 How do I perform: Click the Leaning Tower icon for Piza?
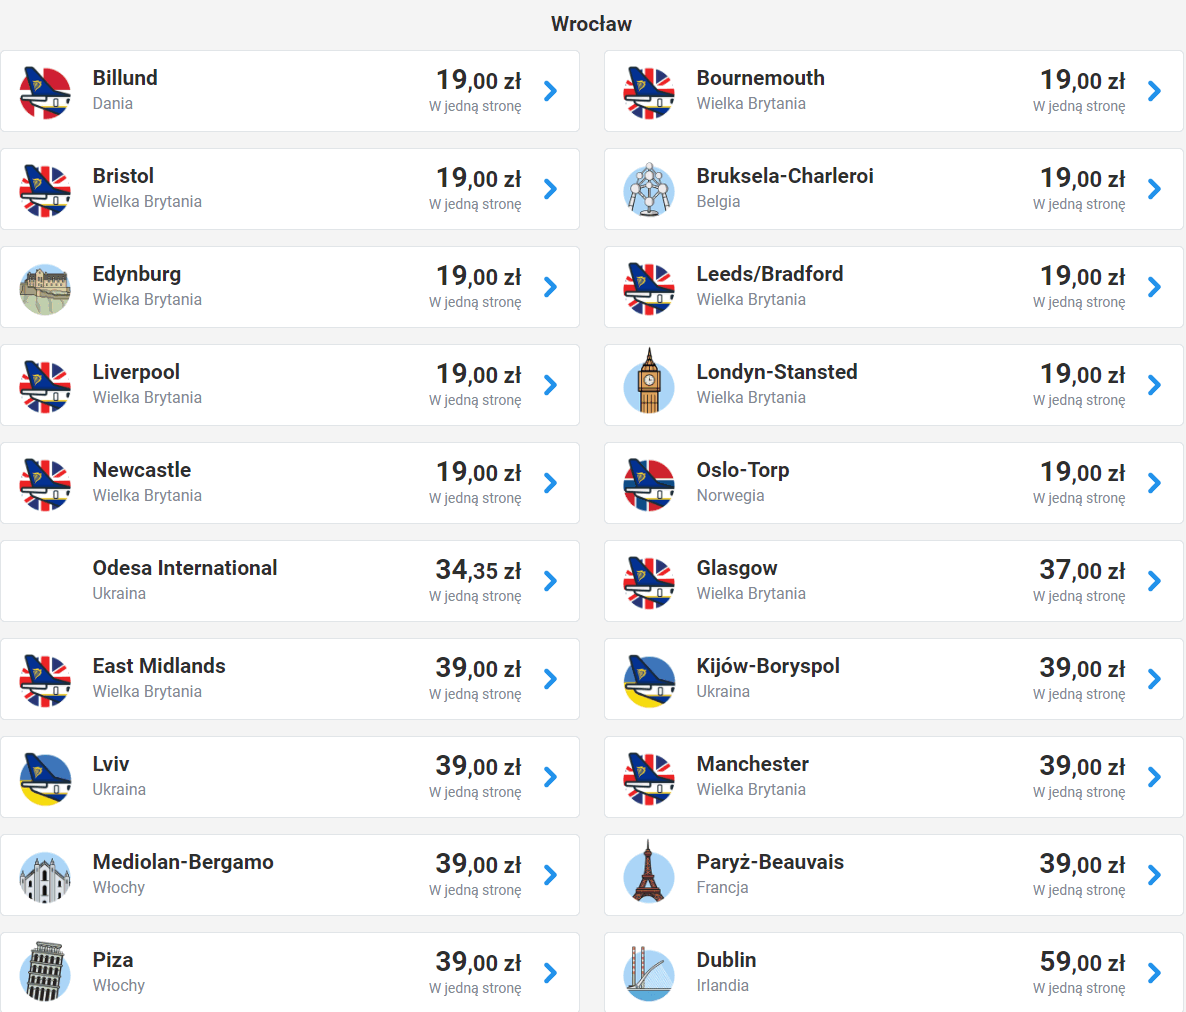pyautogui.click(x=45, y=972)
